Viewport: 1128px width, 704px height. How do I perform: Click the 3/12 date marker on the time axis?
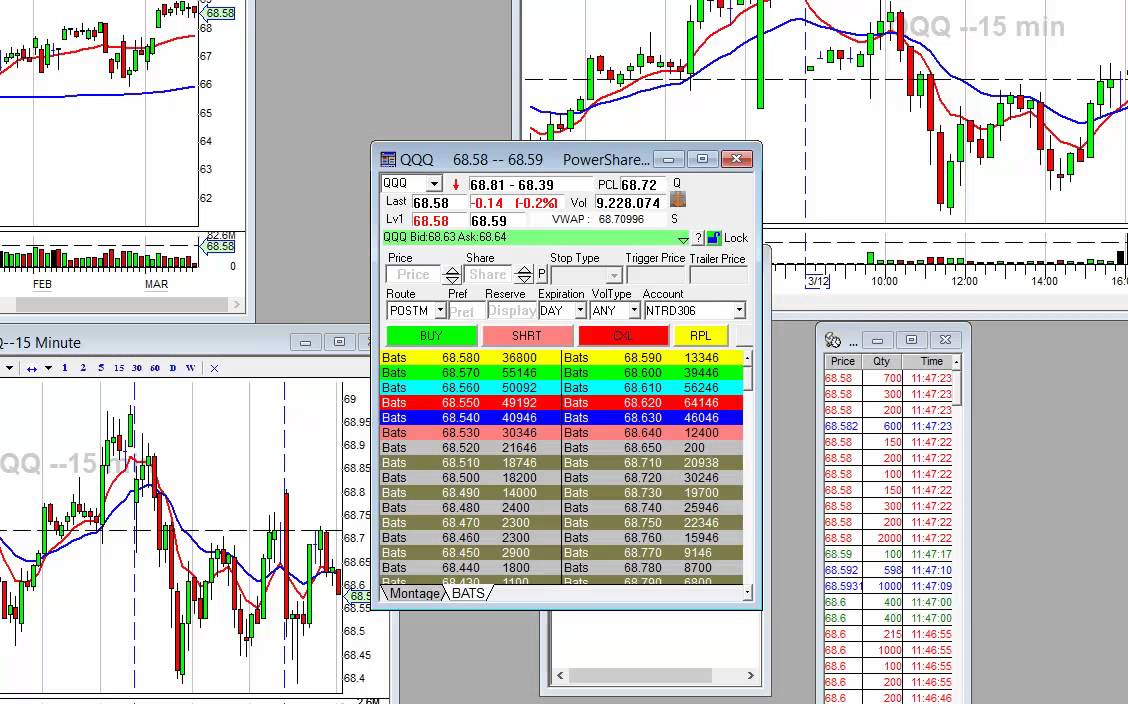point(818,281)
